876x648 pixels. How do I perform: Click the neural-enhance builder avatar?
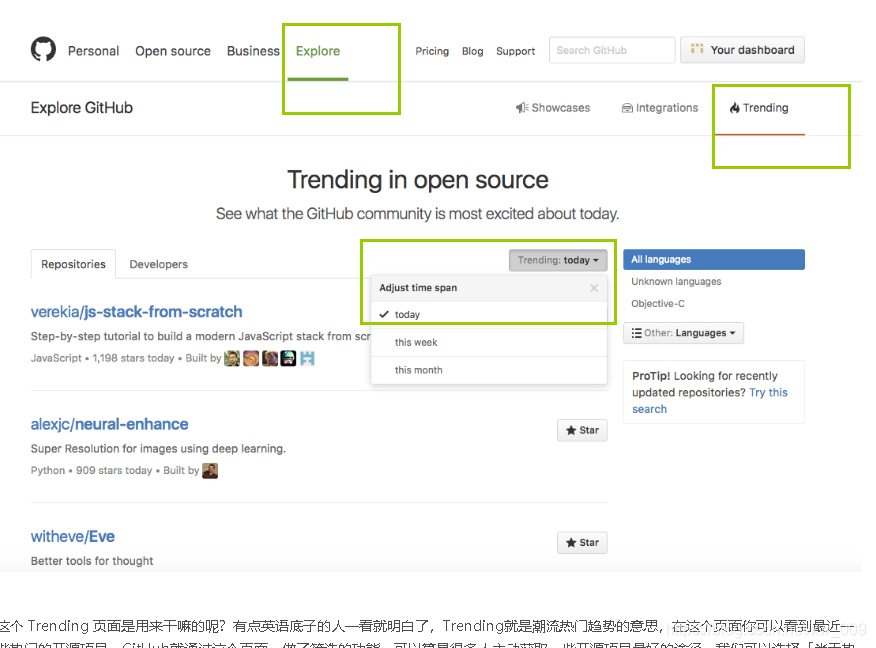click(x=210, y=470)
